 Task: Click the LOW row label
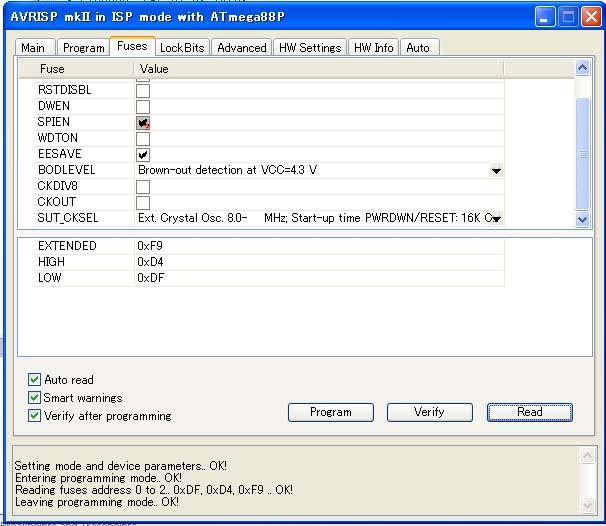tap(49, 278)
